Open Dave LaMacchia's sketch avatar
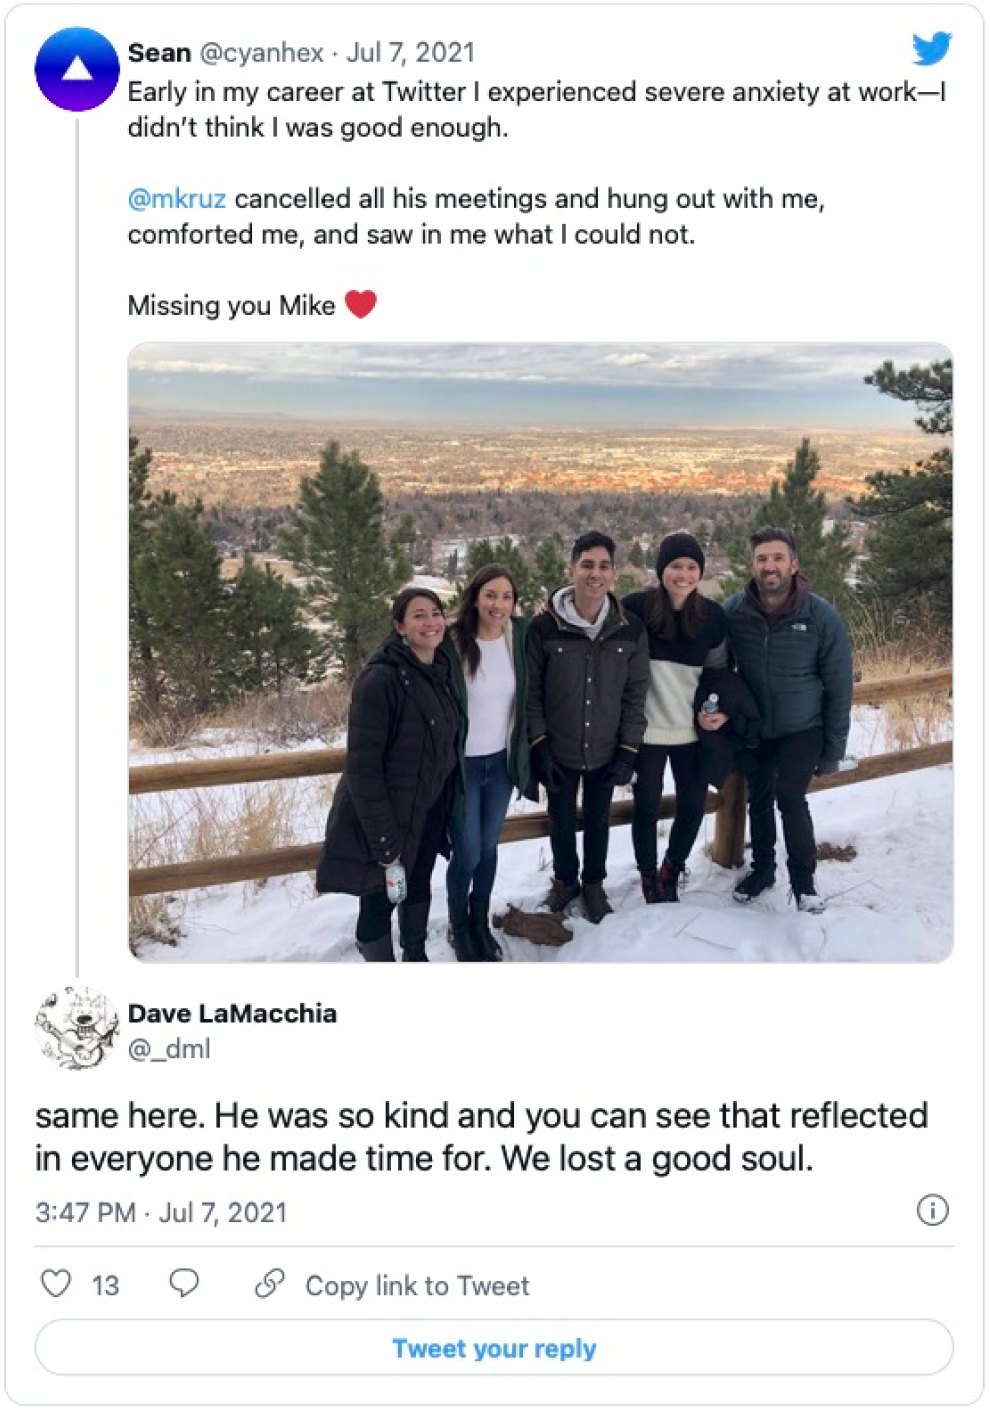Screen dimensions: 990x1408 coord(77,1028)
